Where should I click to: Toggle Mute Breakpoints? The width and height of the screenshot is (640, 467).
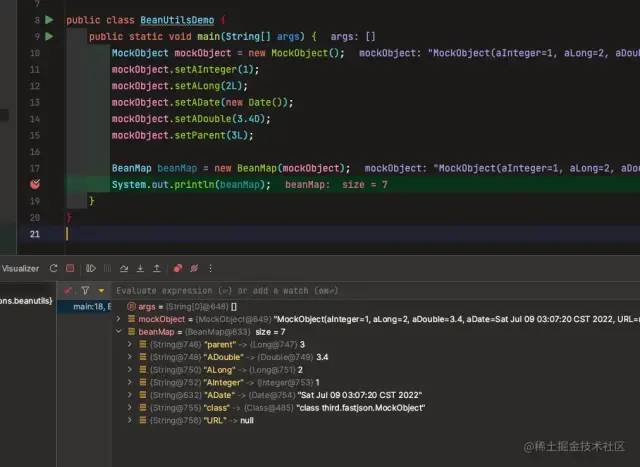click(194, 268)
